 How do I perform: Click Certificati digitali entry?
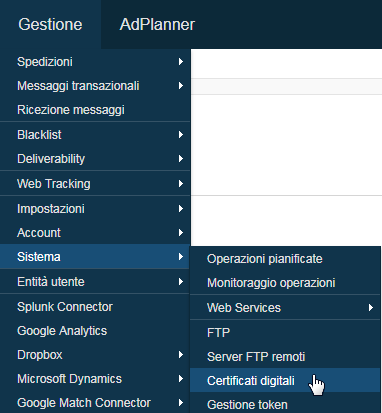[x=285, y=380]
